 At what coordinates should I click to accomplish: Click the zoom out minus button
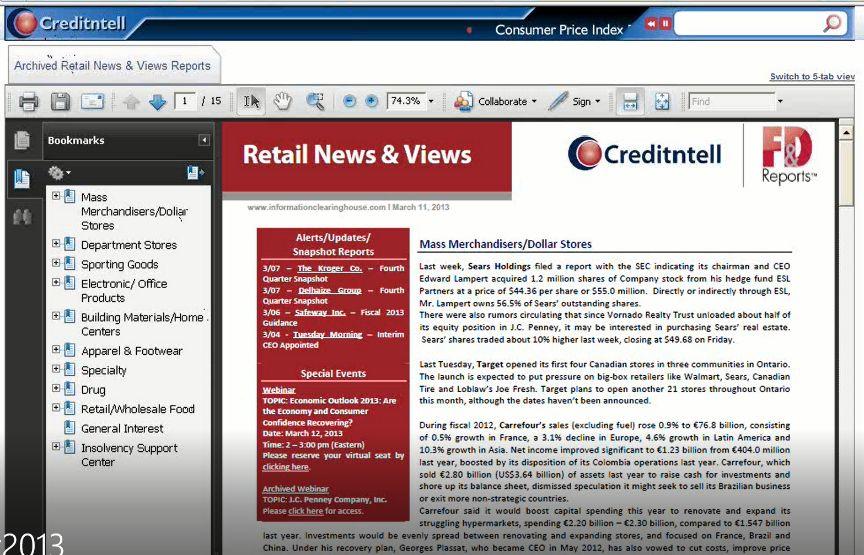349,101
